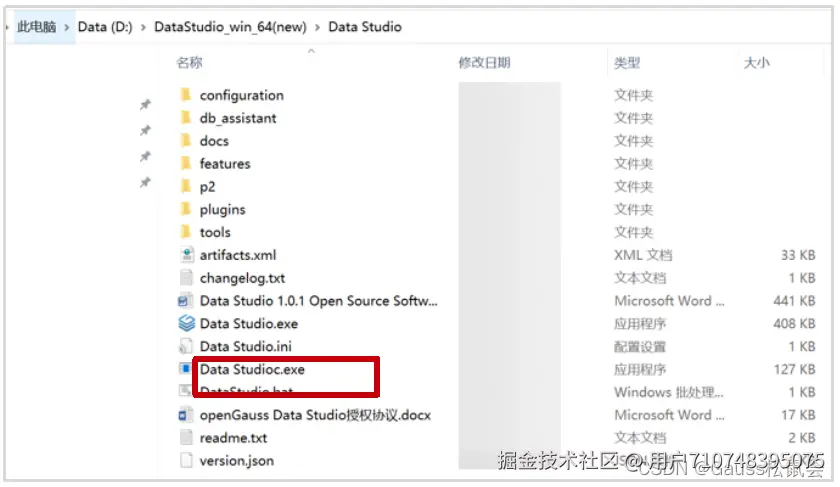The width and height of the screenshot is (840, 487).
Task: Go to DataStudio_win_64(new) in the address bar
Action: (230, 27)
